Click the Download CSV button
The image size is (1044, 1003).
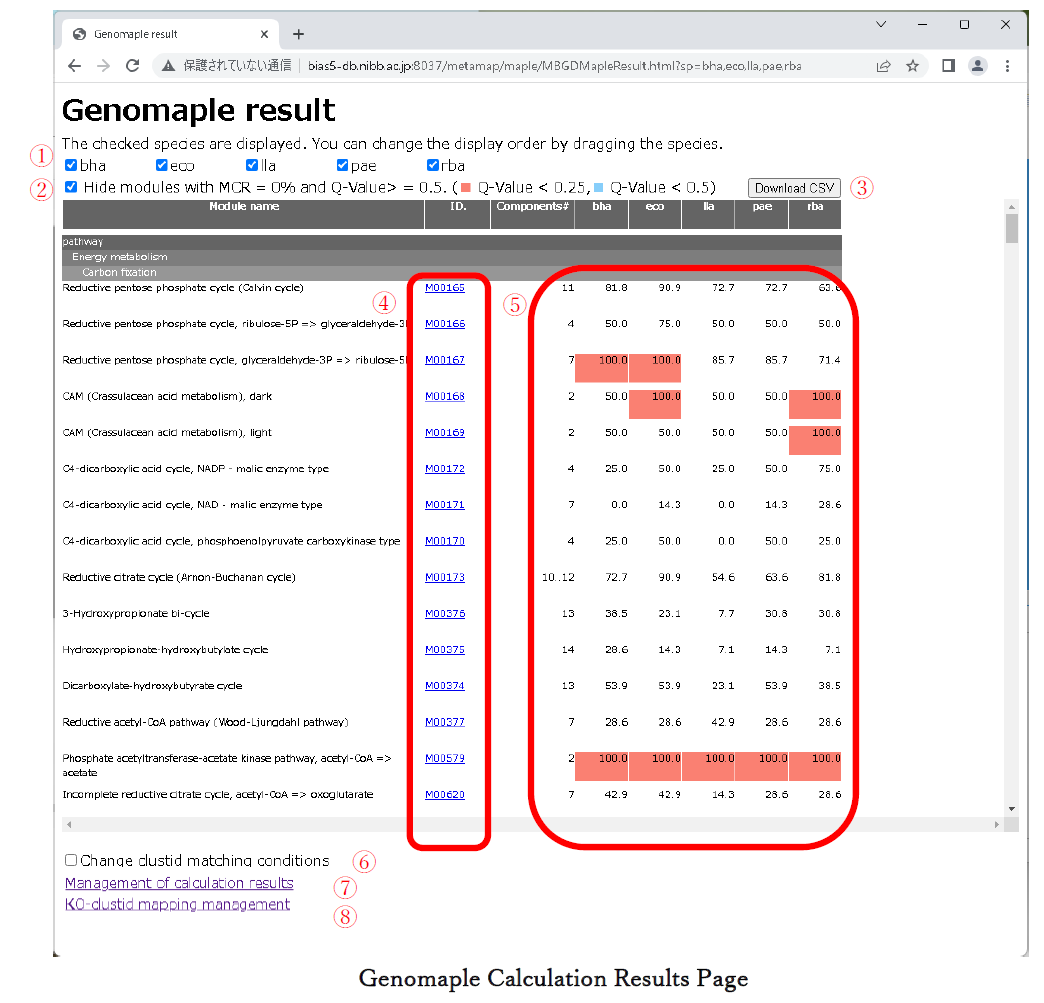click(794, 188)
